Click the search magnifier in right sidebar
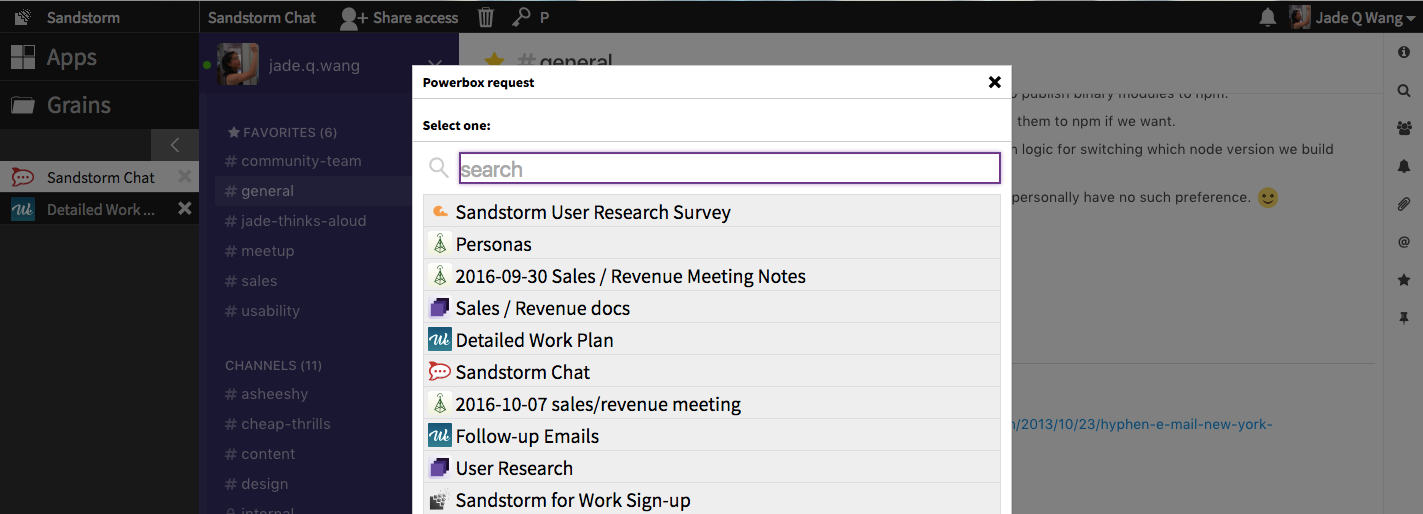This screenshot has width=1423, height=514. point(1403,90)
